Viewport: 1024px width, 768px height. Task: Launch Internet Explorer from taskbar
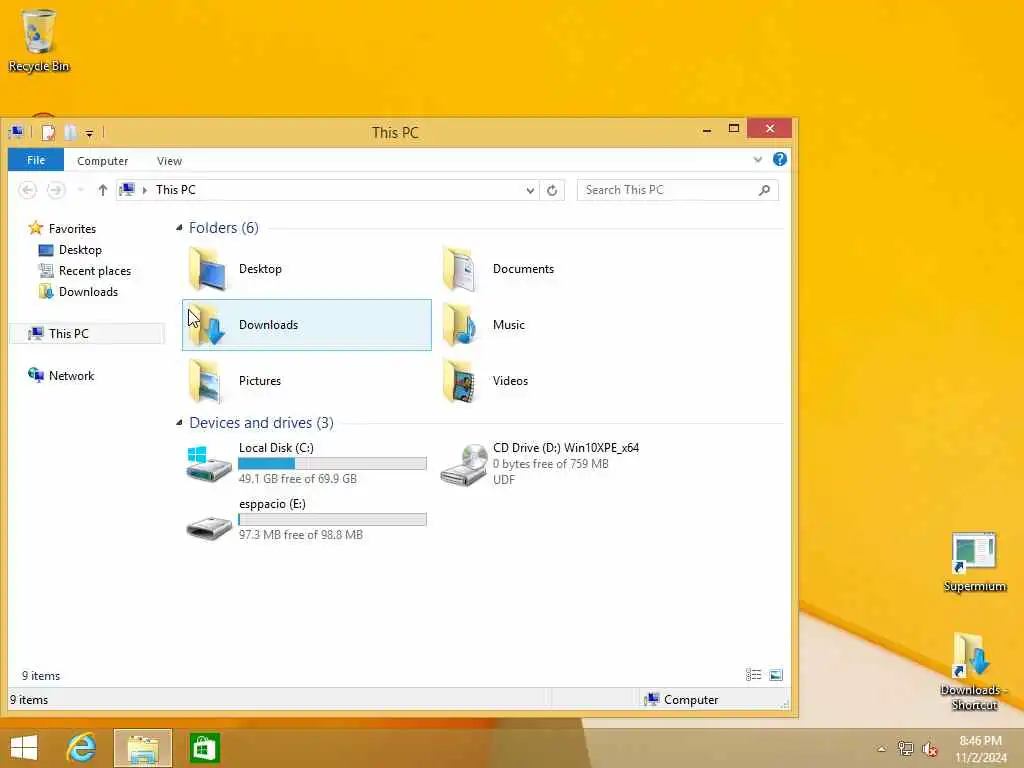click(82, 748)
